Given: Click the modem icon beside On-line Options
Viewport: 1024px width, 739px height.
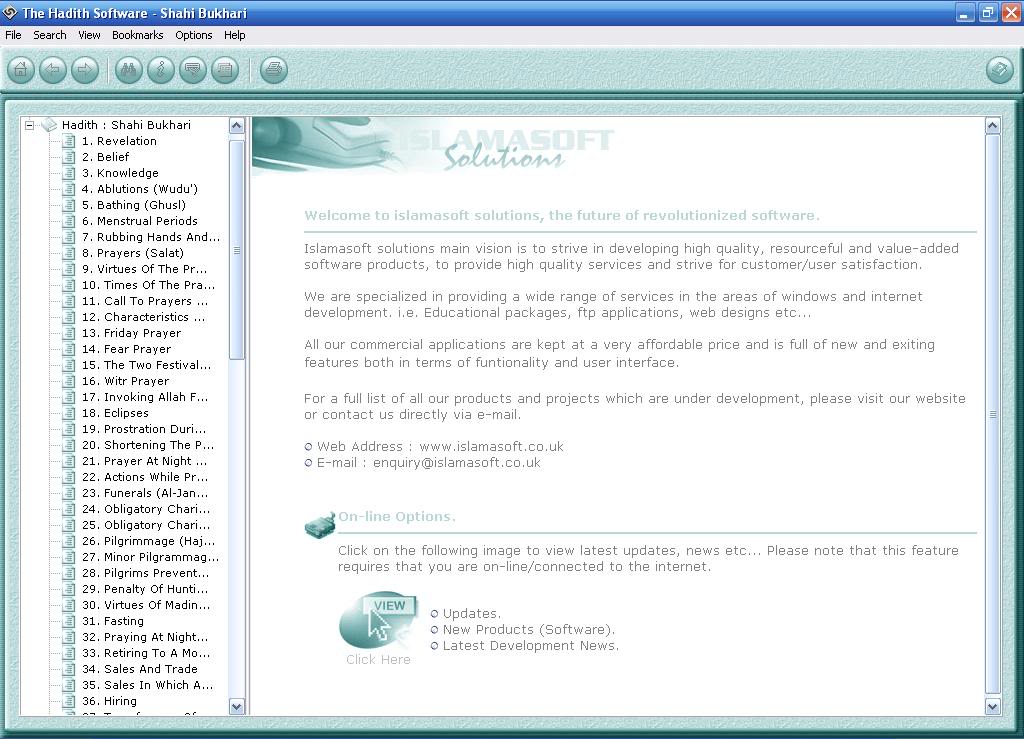Looking at the screenshot, I should point(320,525).
